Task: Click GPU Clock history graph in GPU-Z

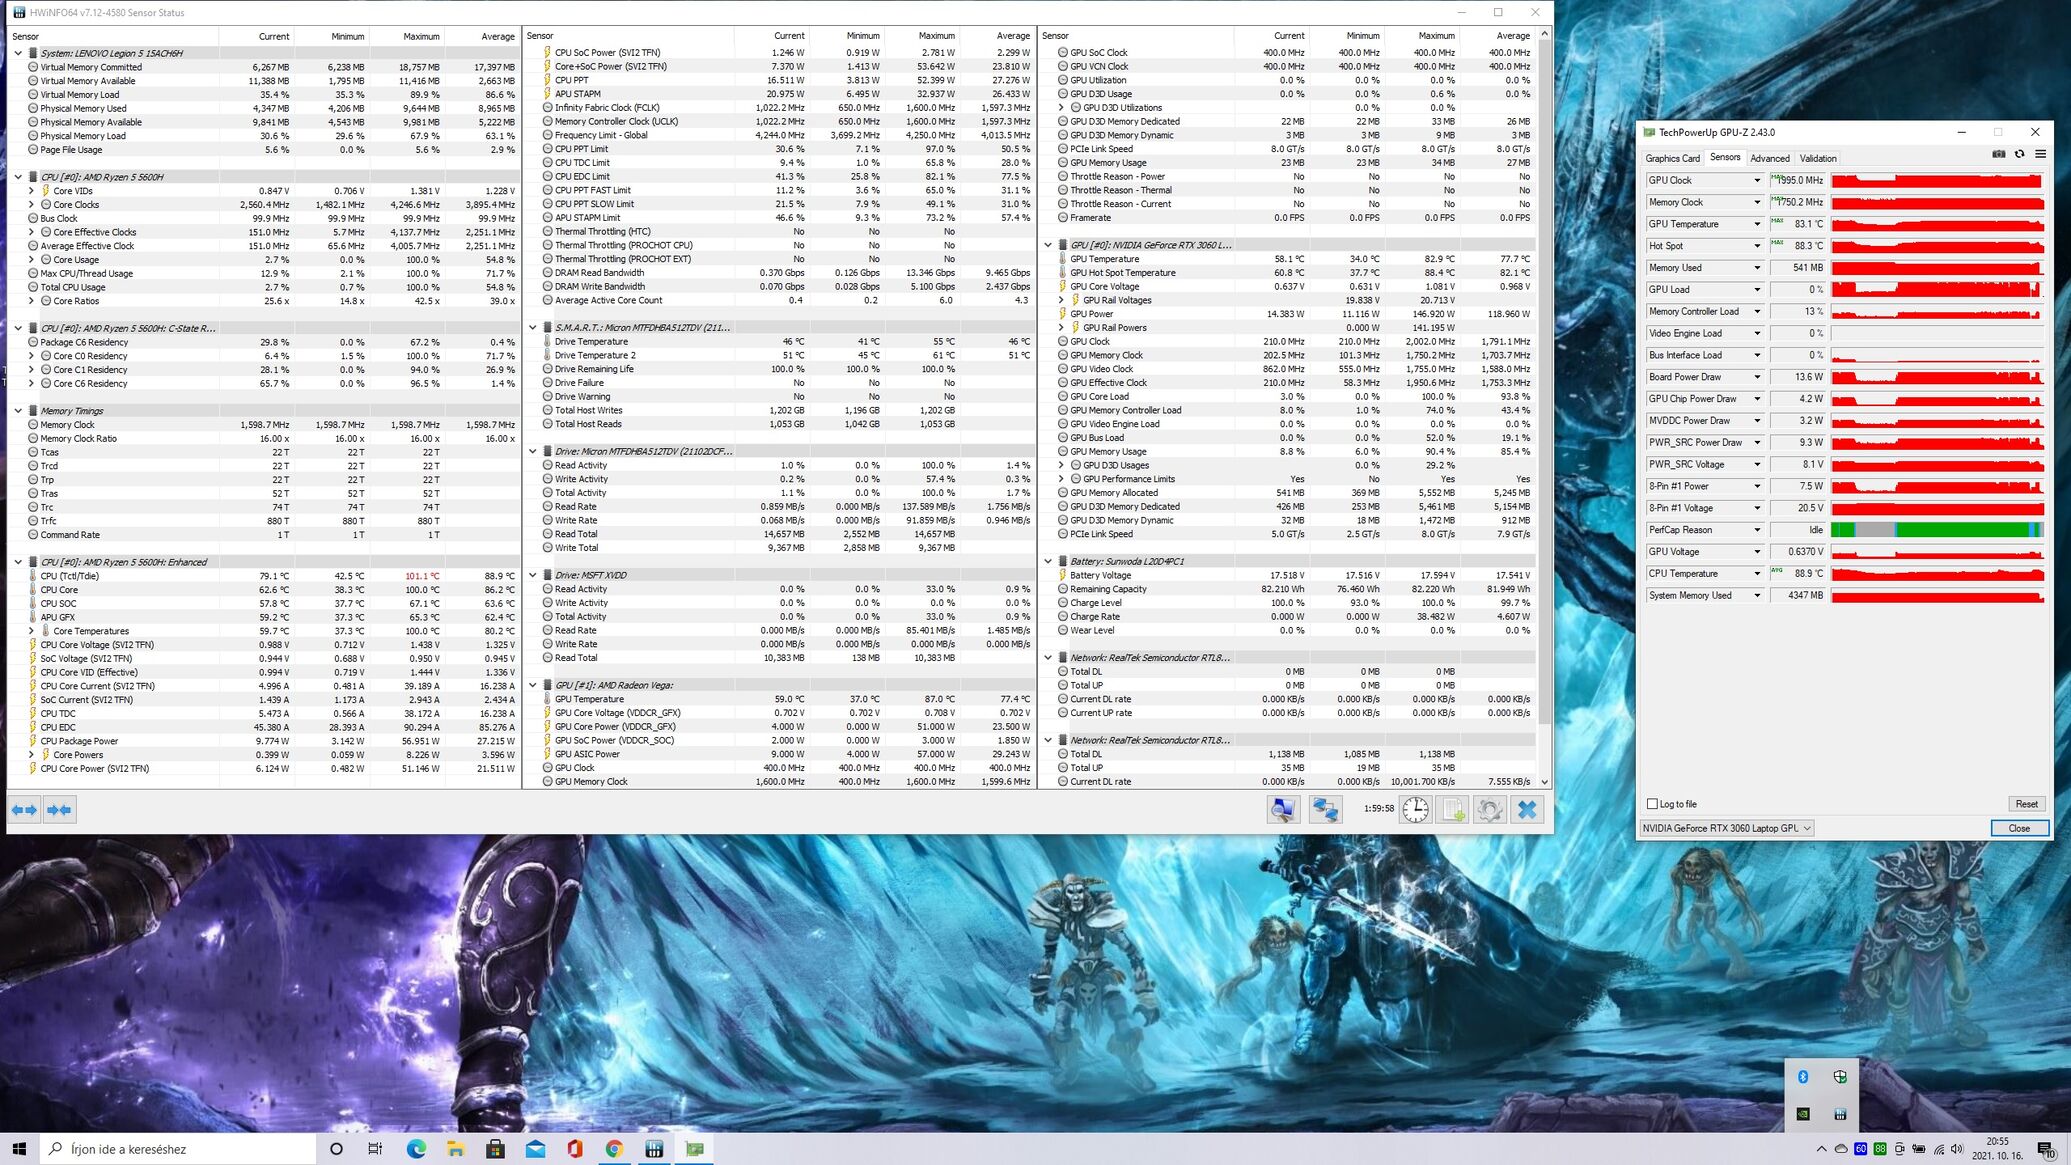Action: click(x=1937, y=181)
